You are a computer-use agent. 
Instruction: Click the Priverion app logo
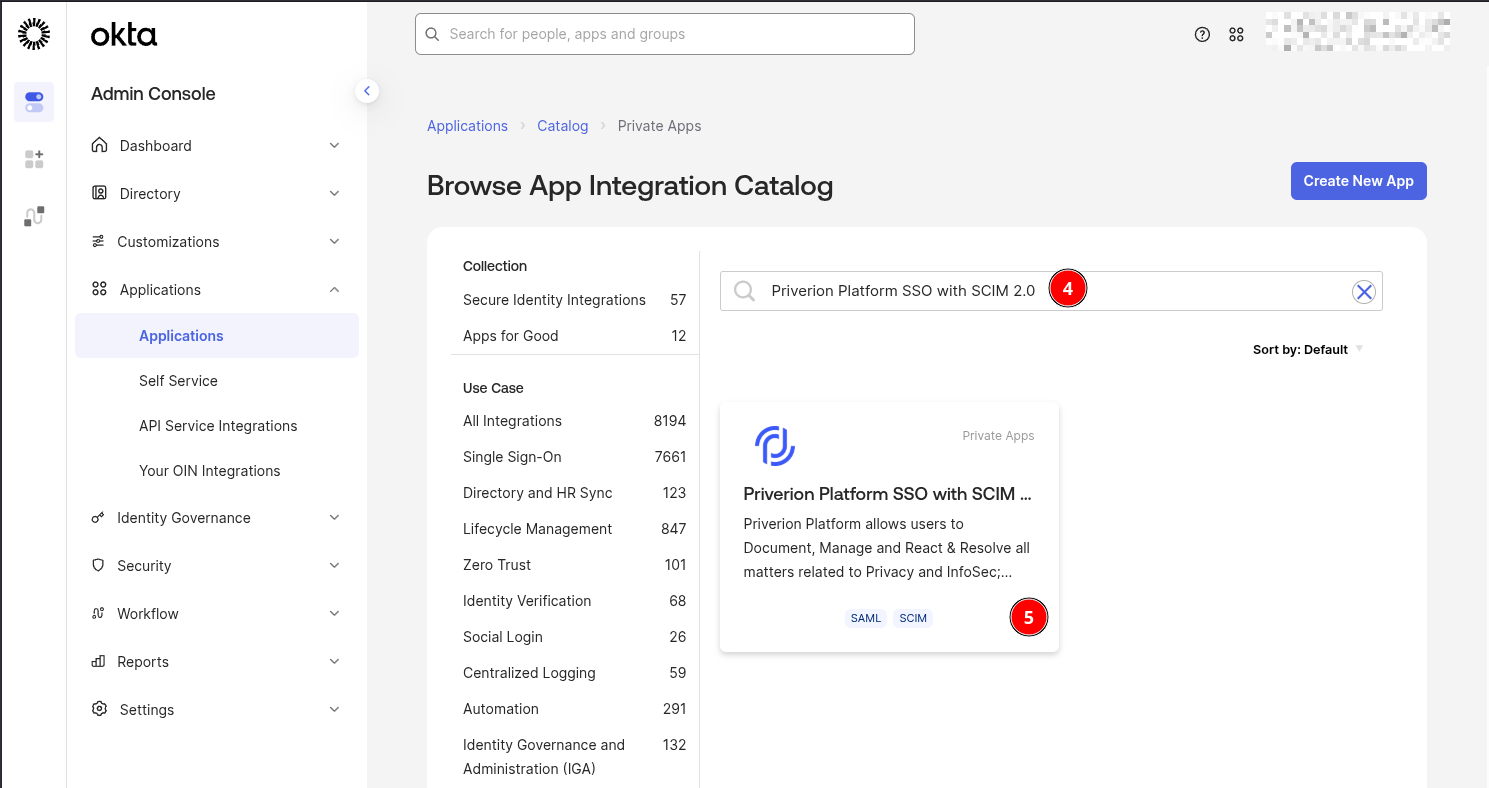pyautogui.click(x=775, y=446)
